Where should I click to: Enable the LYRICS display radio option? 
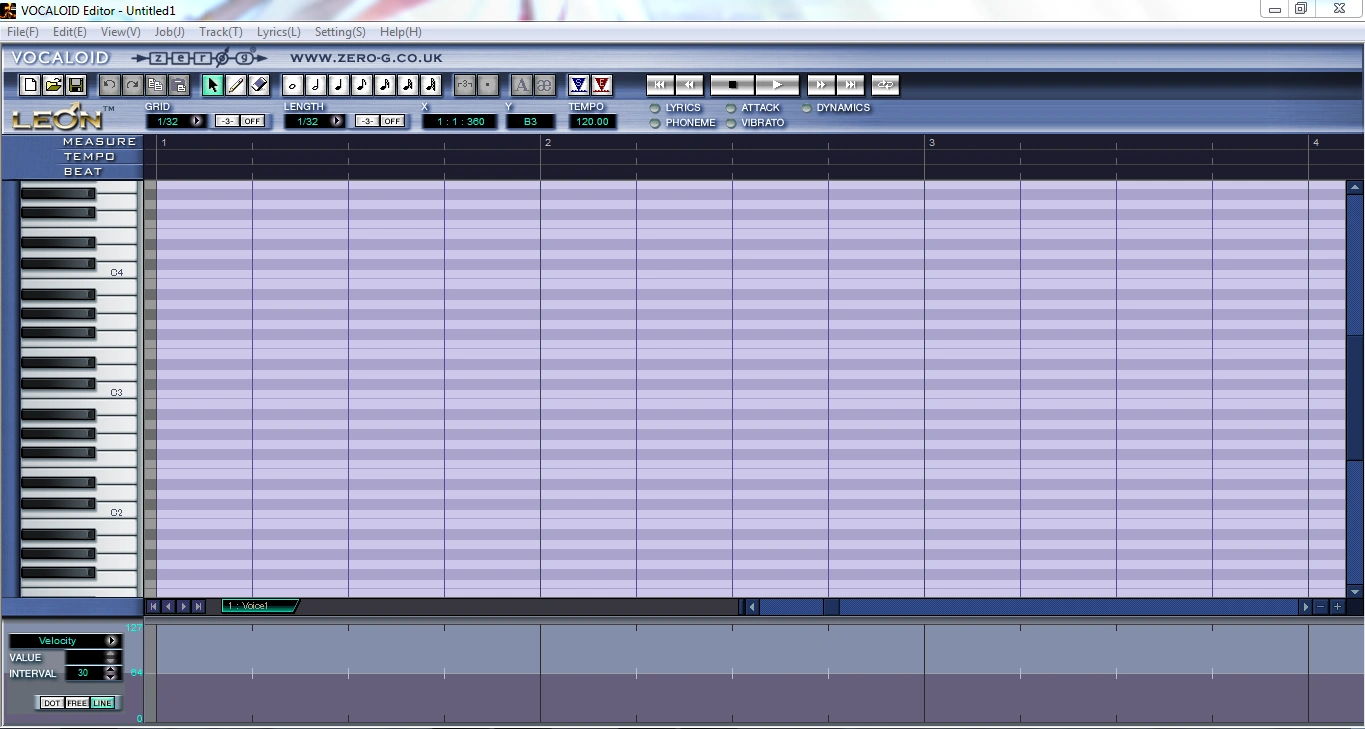click(x=655, y=108)
